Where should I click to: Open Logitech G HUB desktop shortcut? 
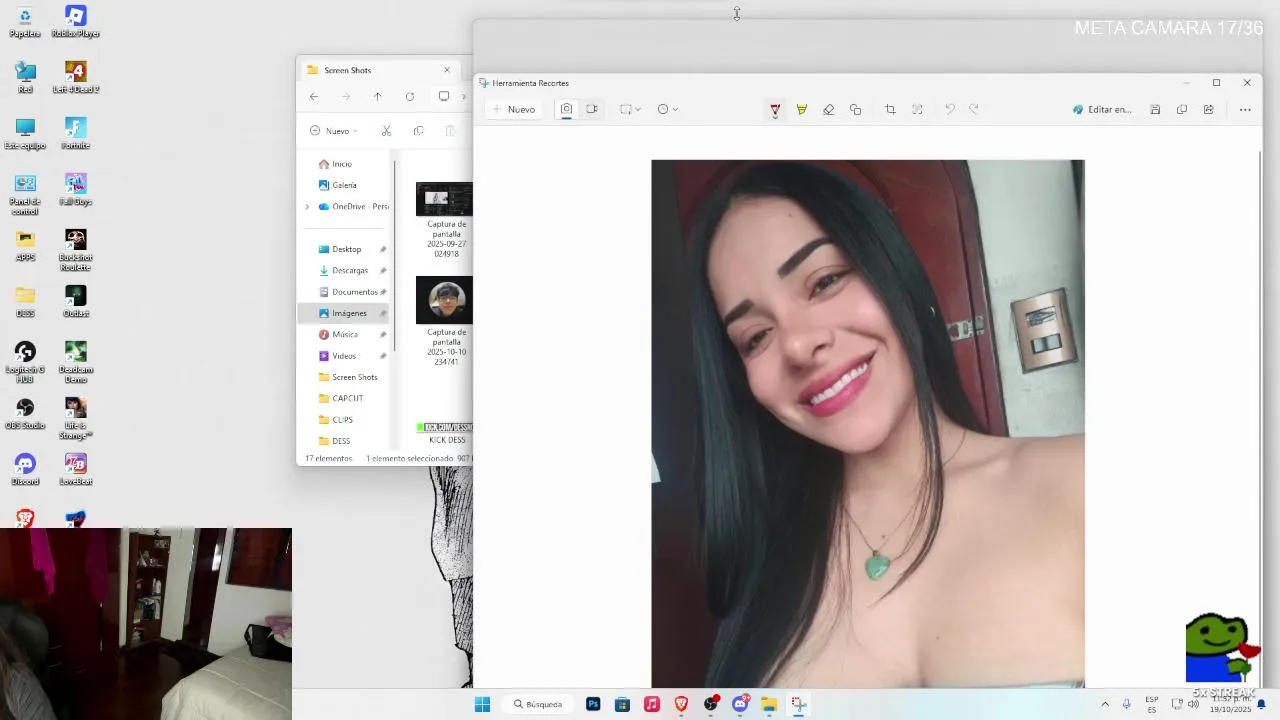(x=25, y=362)
